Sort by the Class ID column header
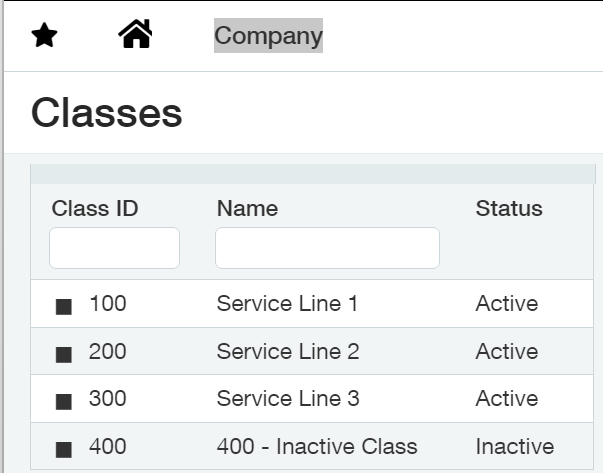 [95, 208]
